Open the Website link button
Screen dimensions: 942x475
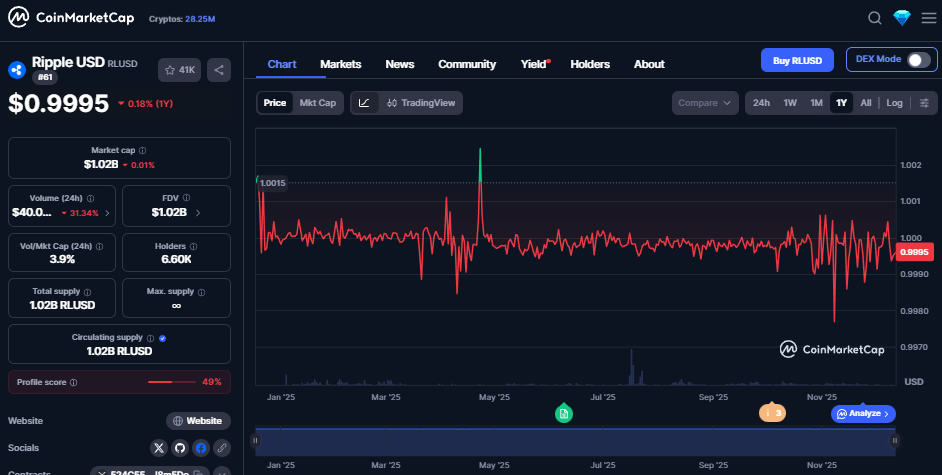(198, 420)
